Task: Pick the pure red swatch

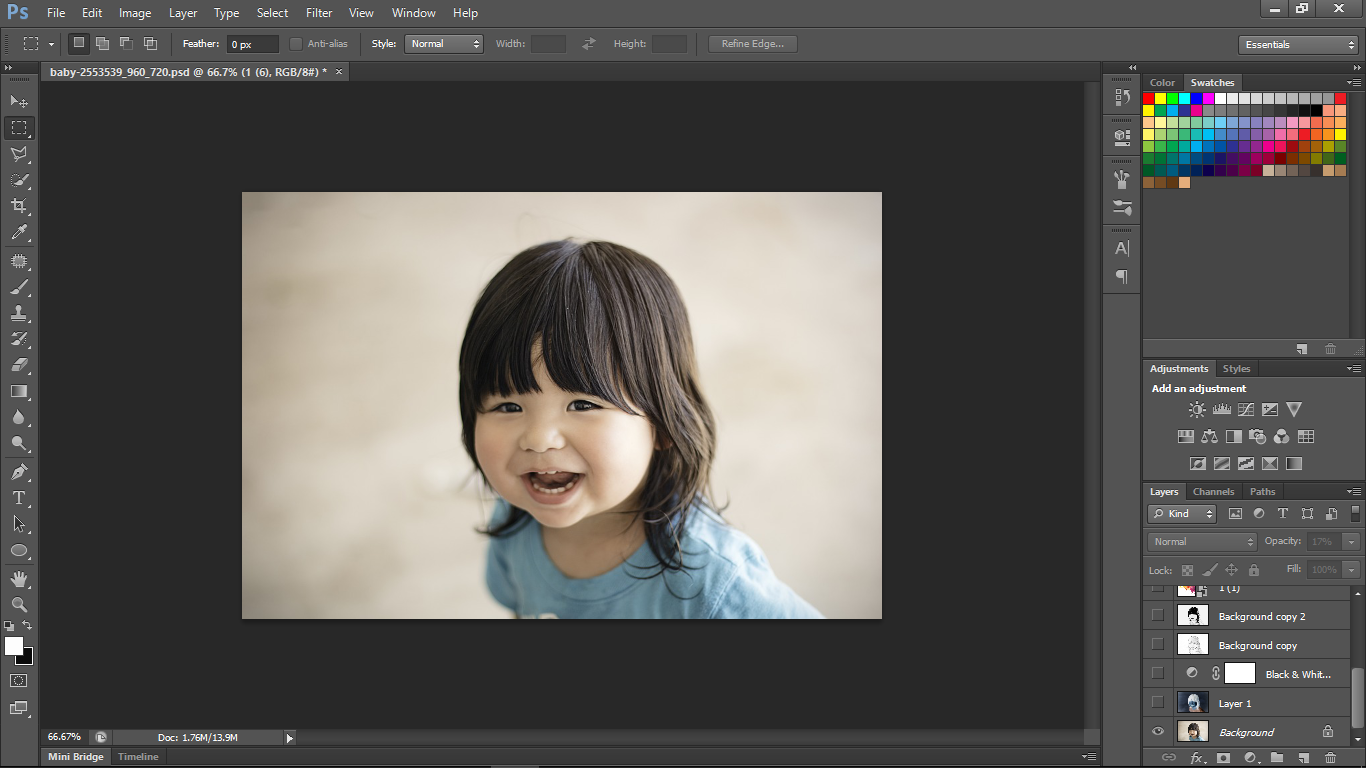Action: [x=1149, y=98]
